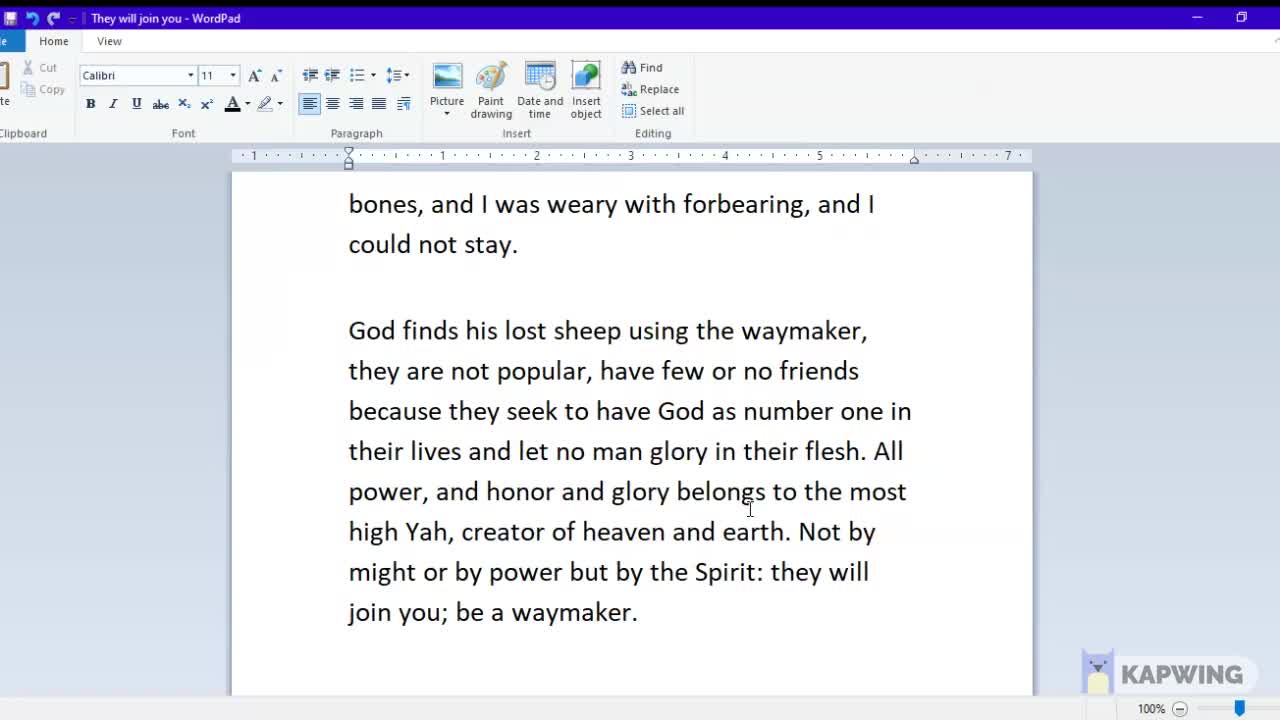This screenshot has height=720, width=1280.
Task: Toggle superscript formatting
Action: pos(207,104)
